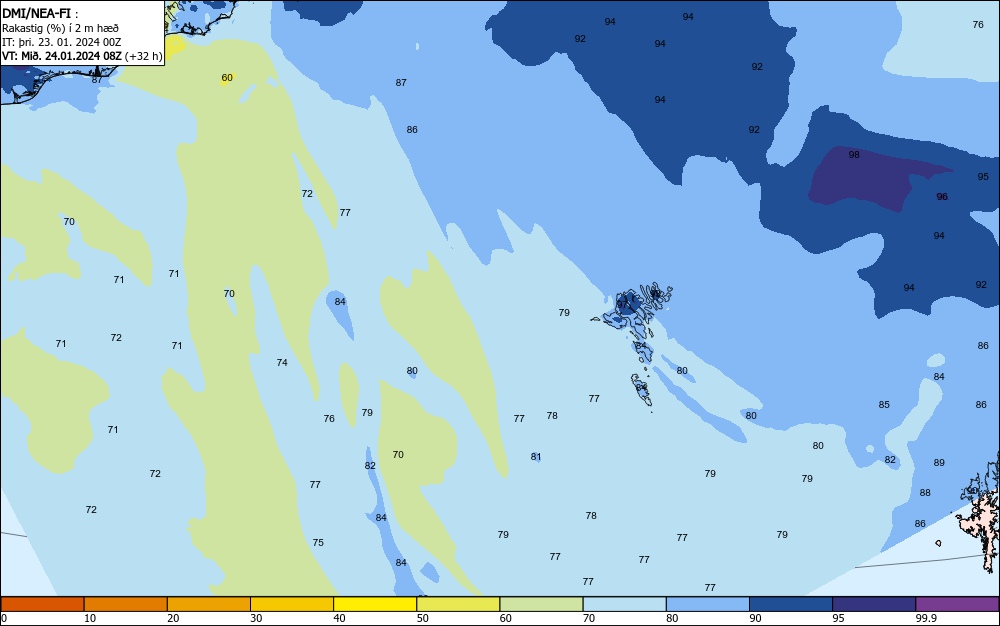Viewport: 1000px width, 626px height.
Task: Click the '(+32 h)' forecast offset text
Action: [x=143, y=56]
